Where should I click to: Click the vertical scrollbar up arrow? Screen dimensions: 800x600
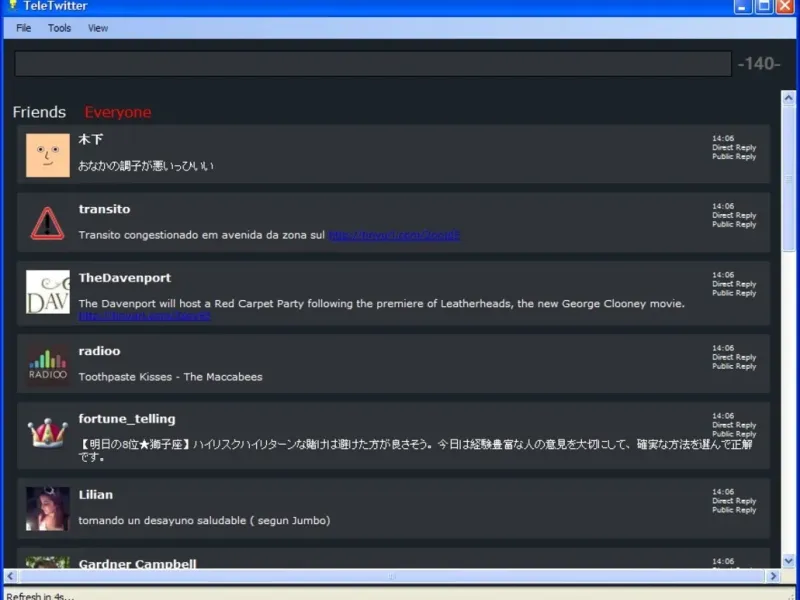click(x=789, y=98)
